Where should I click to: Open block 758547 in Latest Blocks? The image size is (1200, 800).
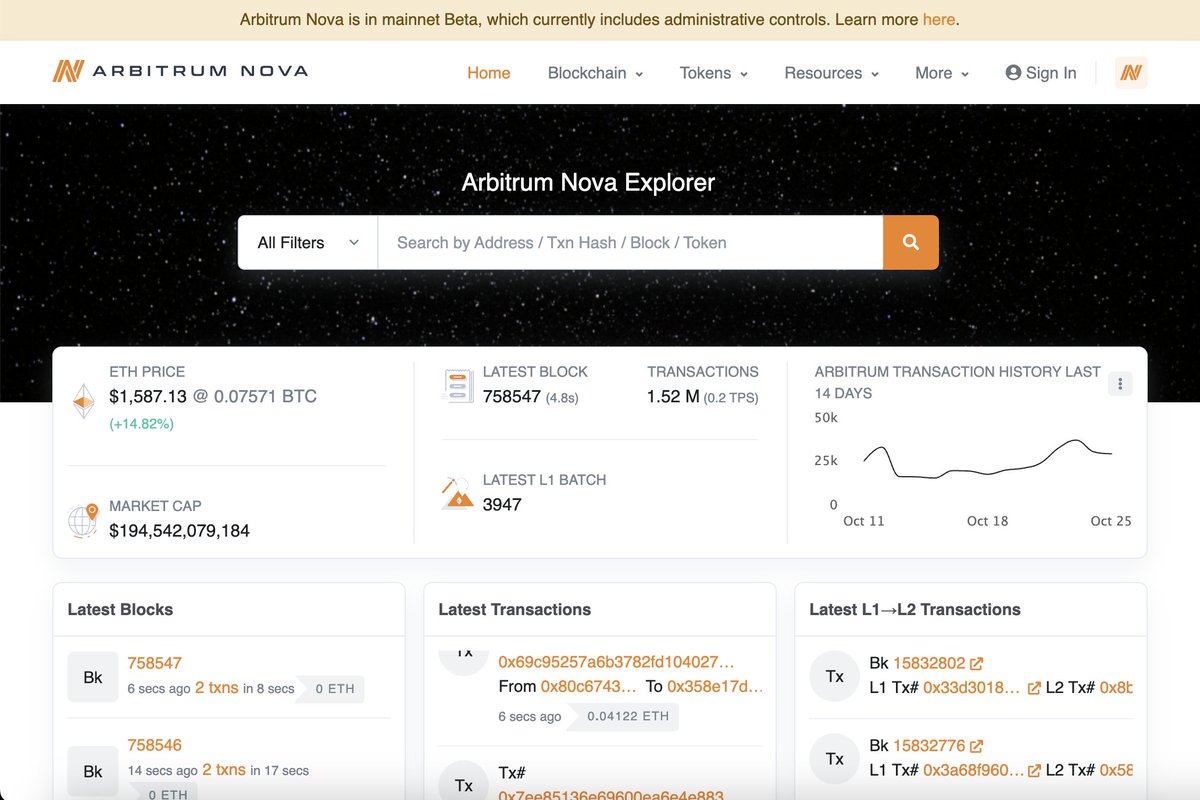(x=155, y=663)
